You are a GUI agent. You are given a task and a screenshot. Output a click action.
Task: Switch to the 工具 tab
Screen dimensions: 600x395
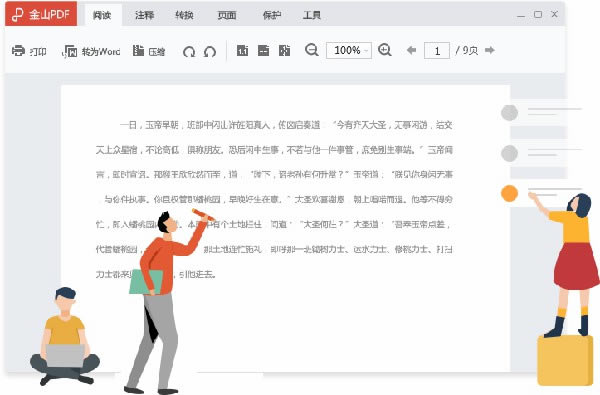pos(311,15)
